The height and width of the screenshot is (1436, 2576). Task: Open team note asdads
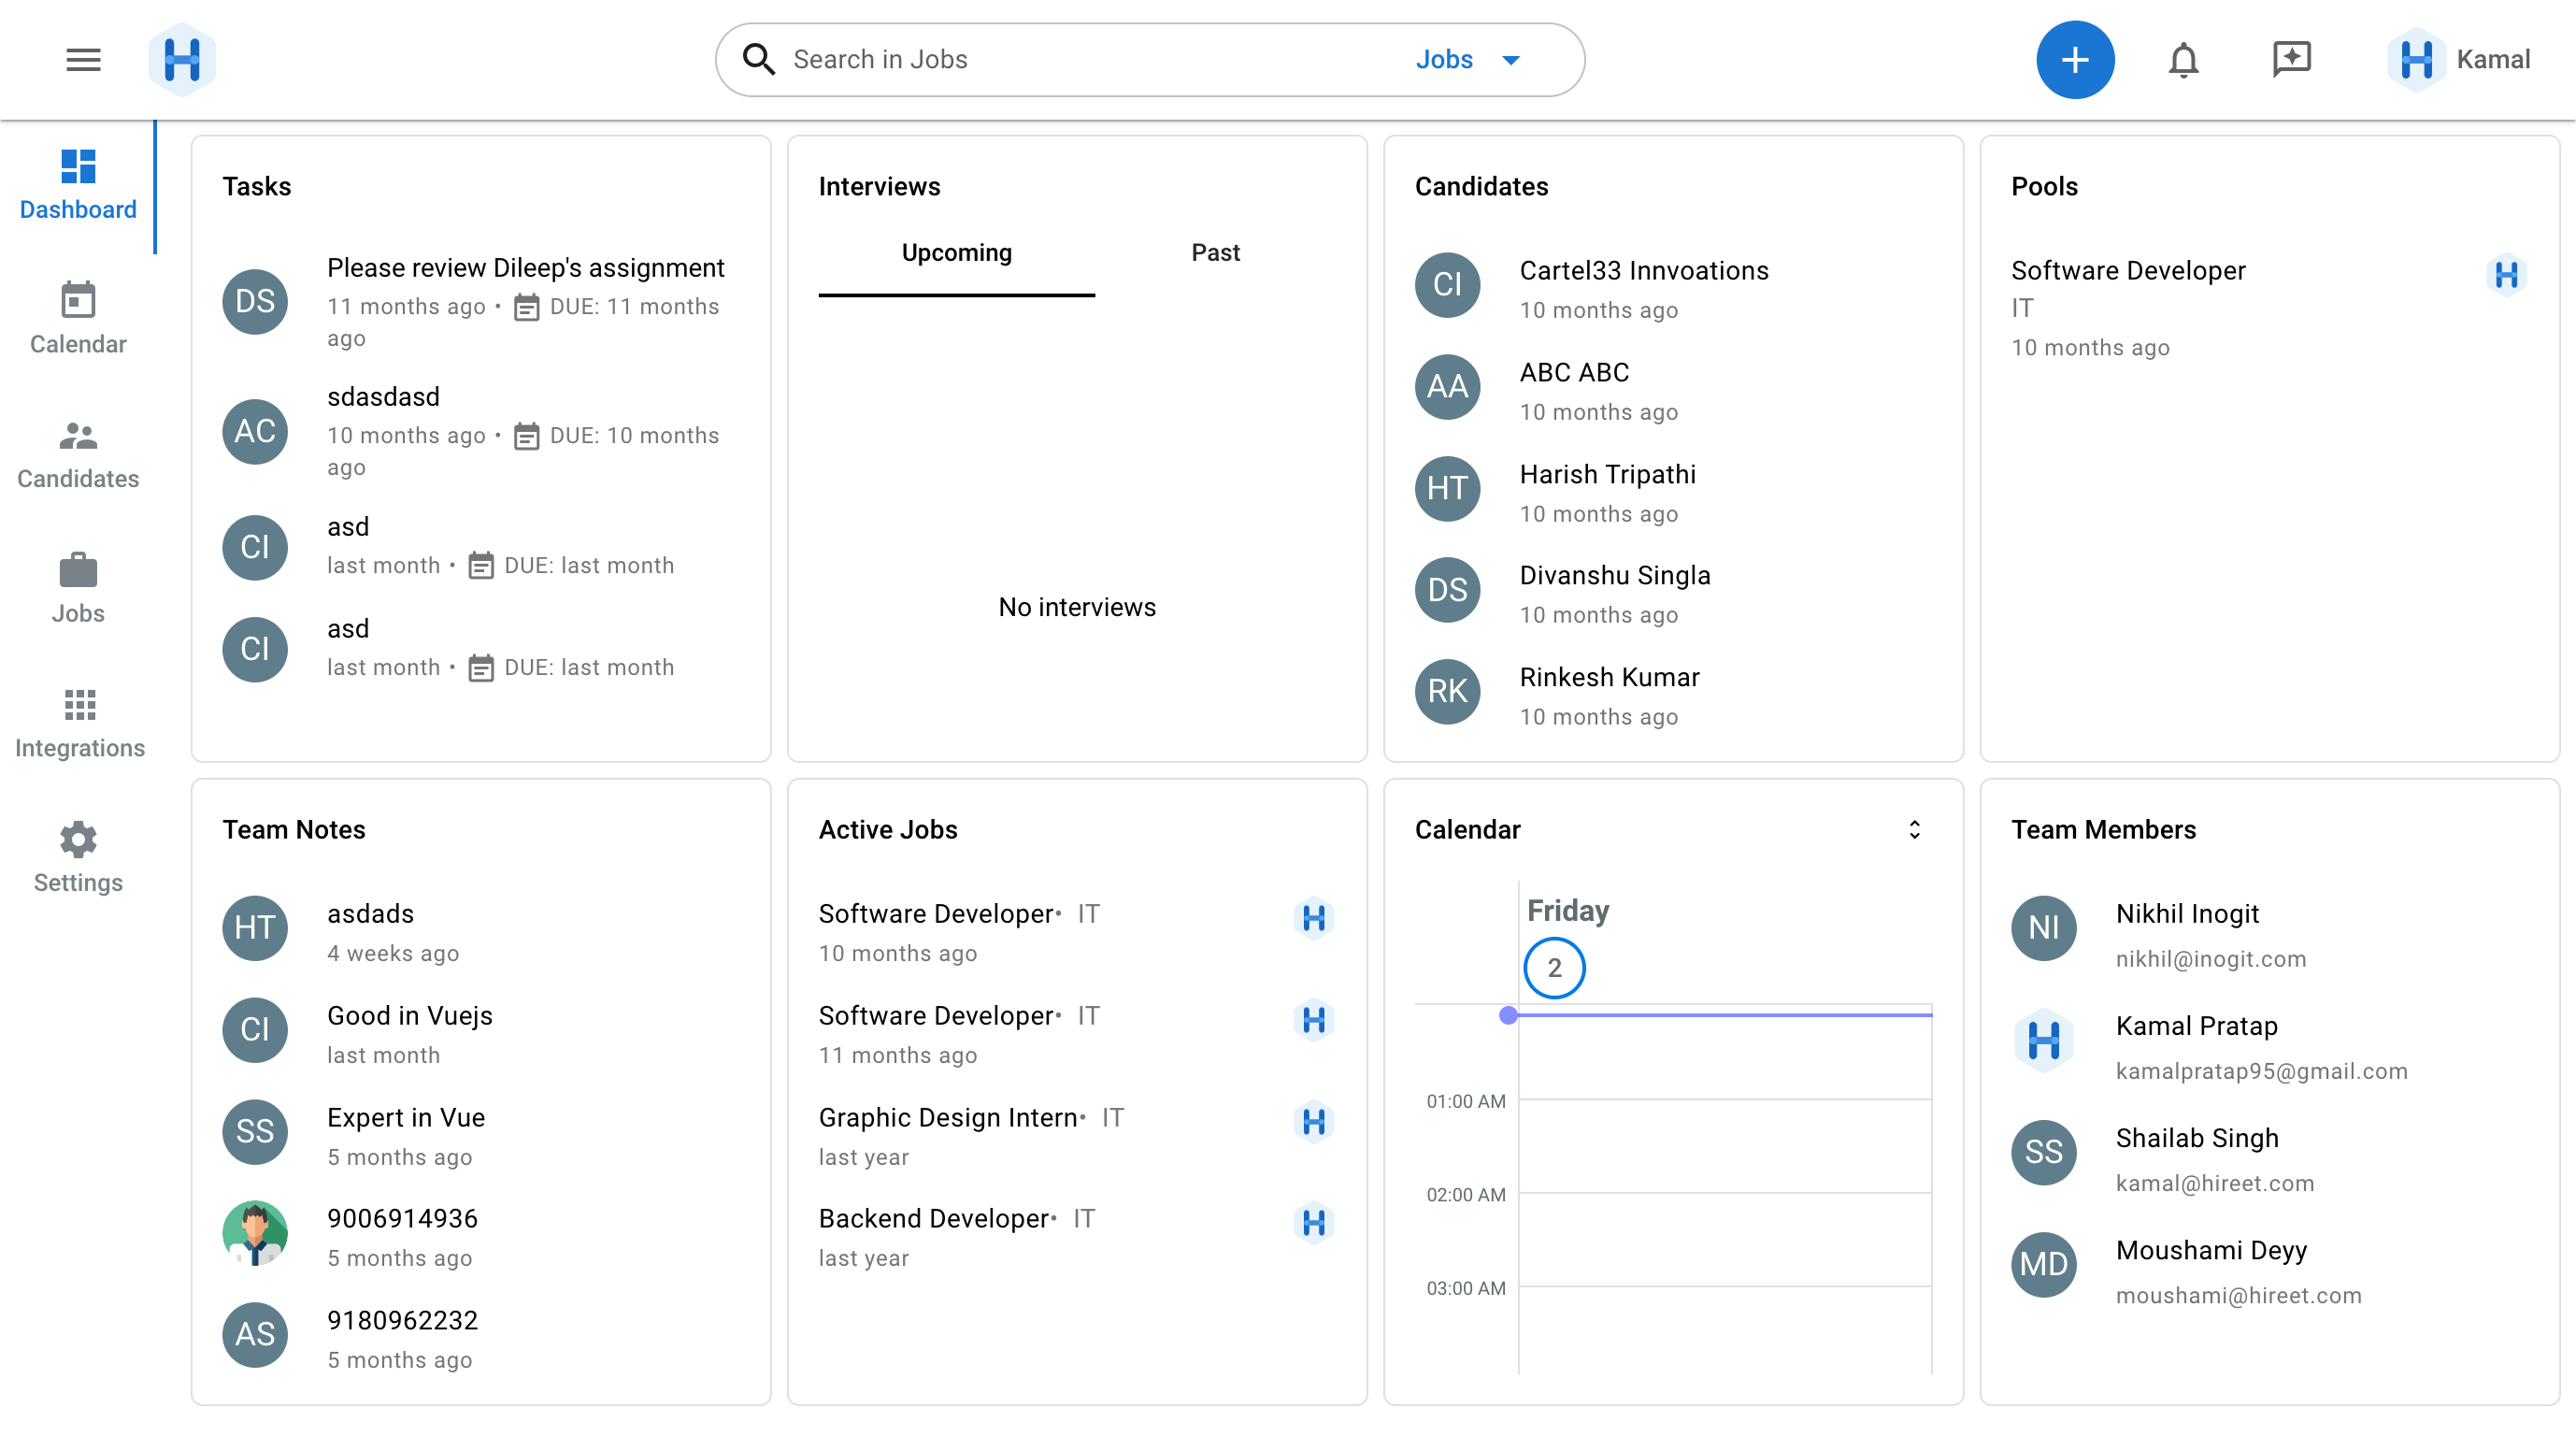[370, 914]
